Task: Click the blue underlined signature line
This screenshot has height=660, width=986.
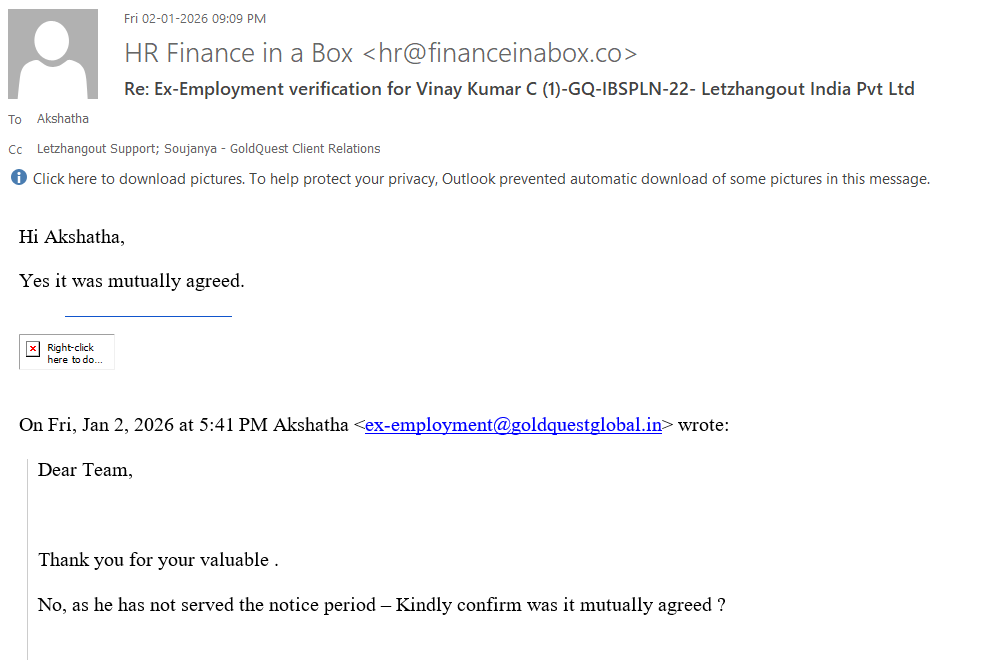Action: [x=148, y=316]
